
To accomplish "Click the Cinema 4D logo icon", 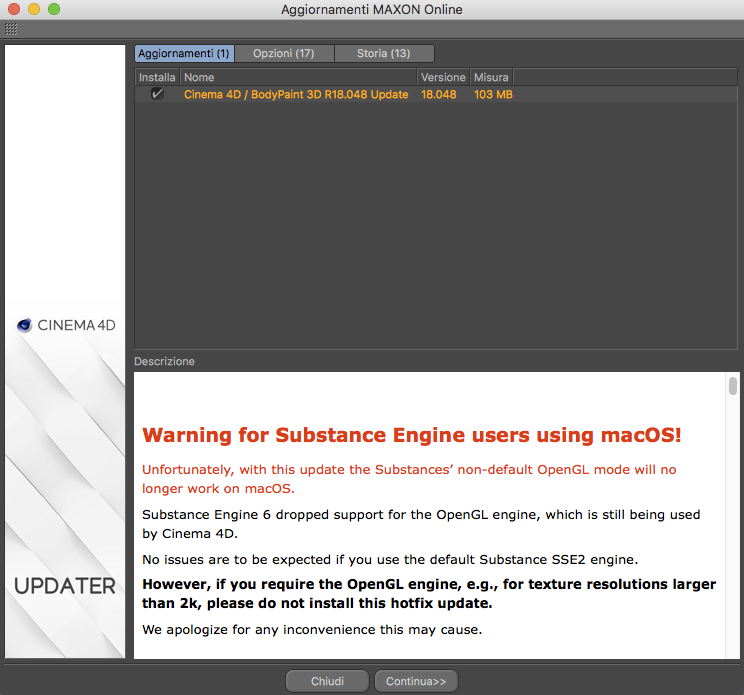I will pos(24,325).
